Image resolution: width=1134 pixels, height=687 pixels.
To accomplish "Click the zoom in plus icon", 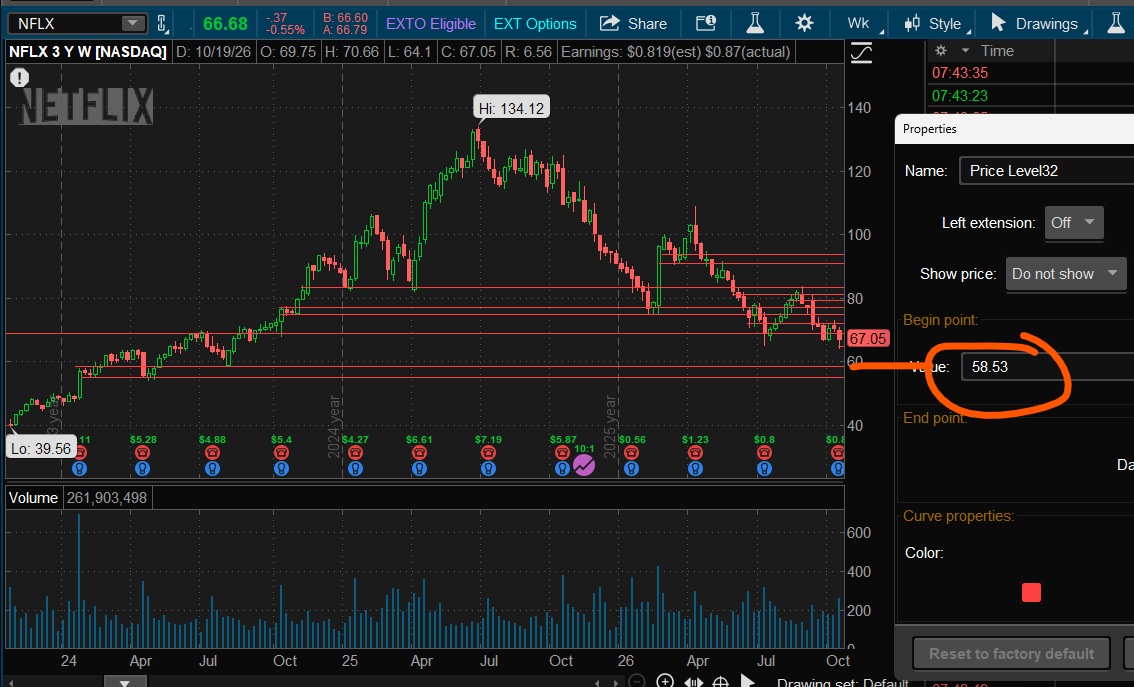I will 665,681.
